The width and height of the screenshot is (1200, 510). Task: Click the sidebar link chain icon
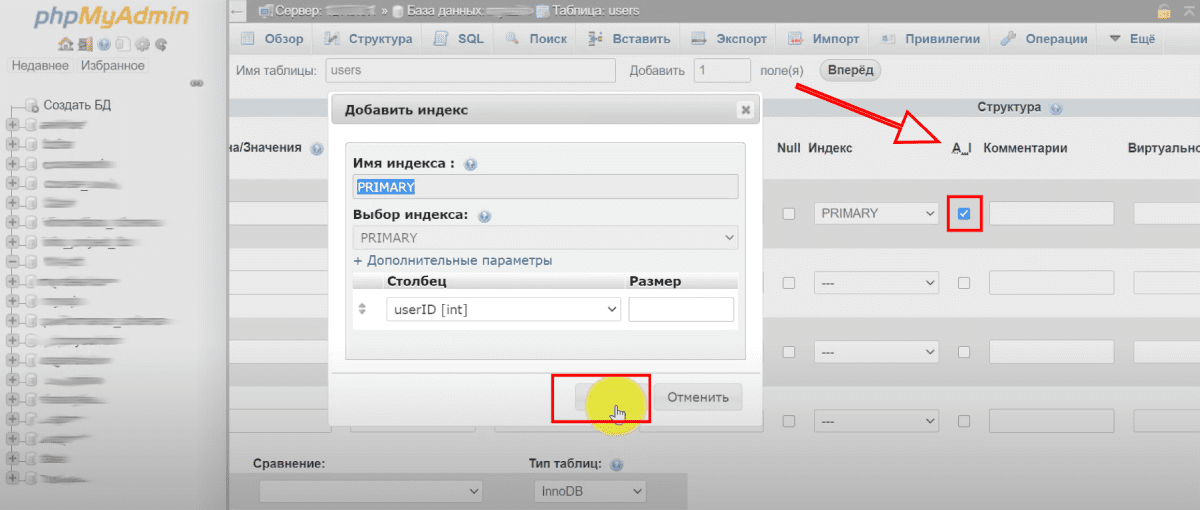pyautogui.click(x=196, y=84)
